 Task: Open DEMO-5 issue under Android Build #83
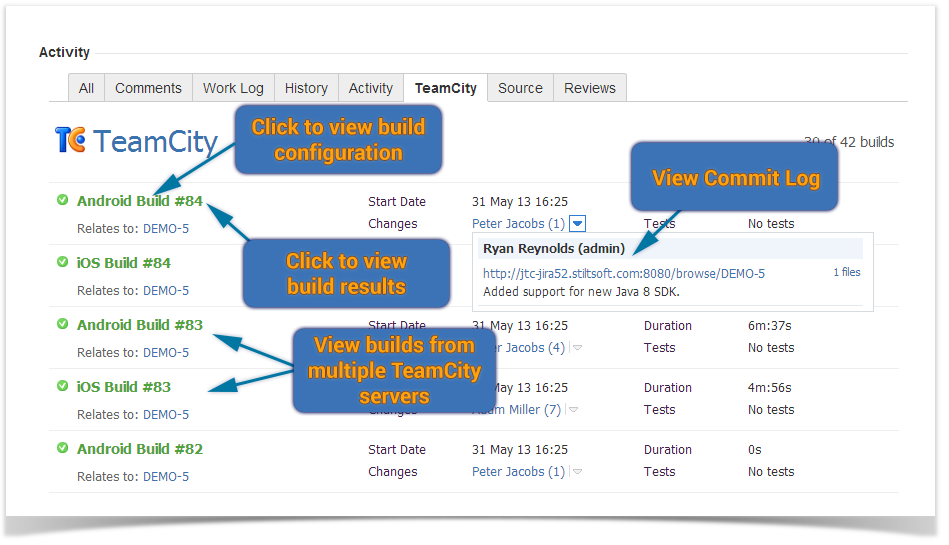point(166,352)
